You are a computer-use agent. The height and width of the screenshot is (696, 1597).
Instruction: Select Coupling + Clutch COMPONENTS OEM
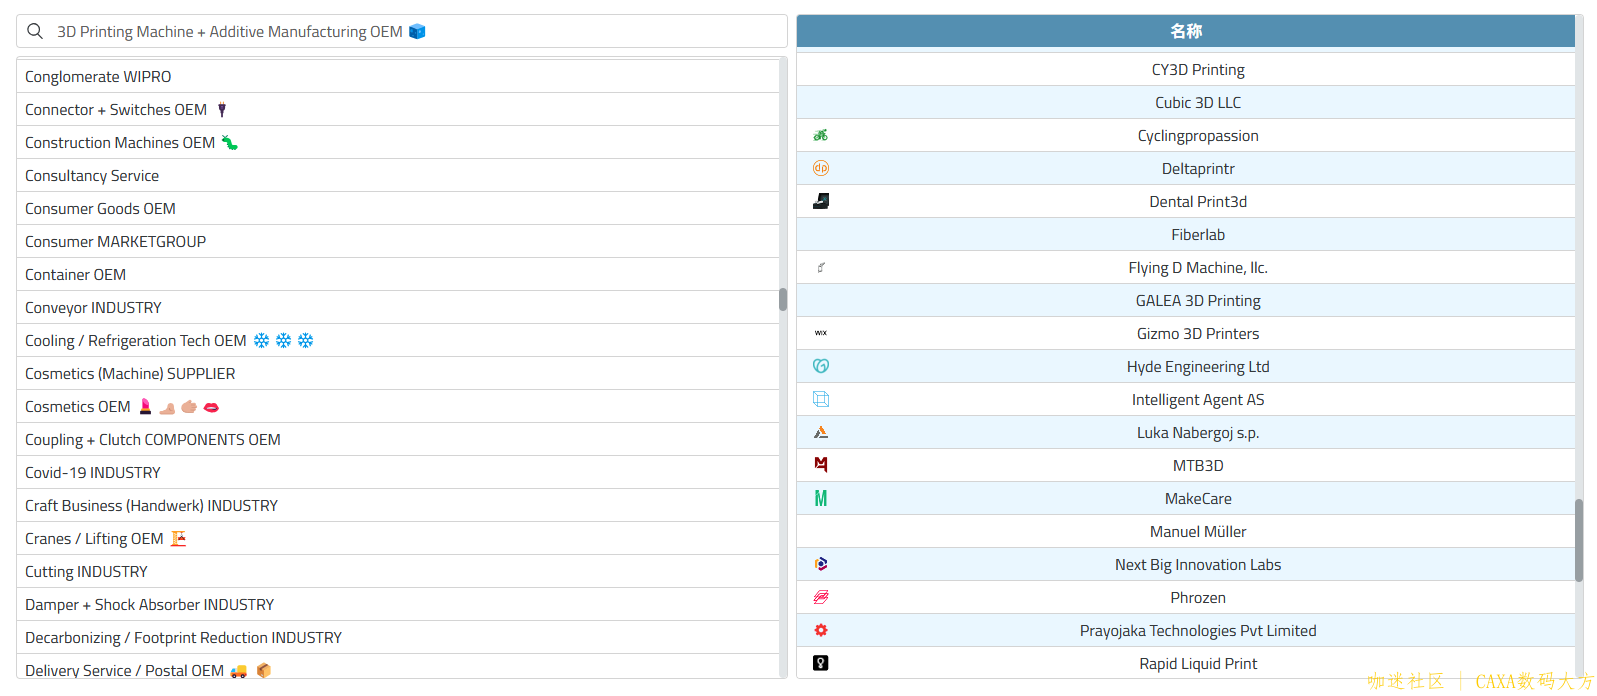pos(398,440)
